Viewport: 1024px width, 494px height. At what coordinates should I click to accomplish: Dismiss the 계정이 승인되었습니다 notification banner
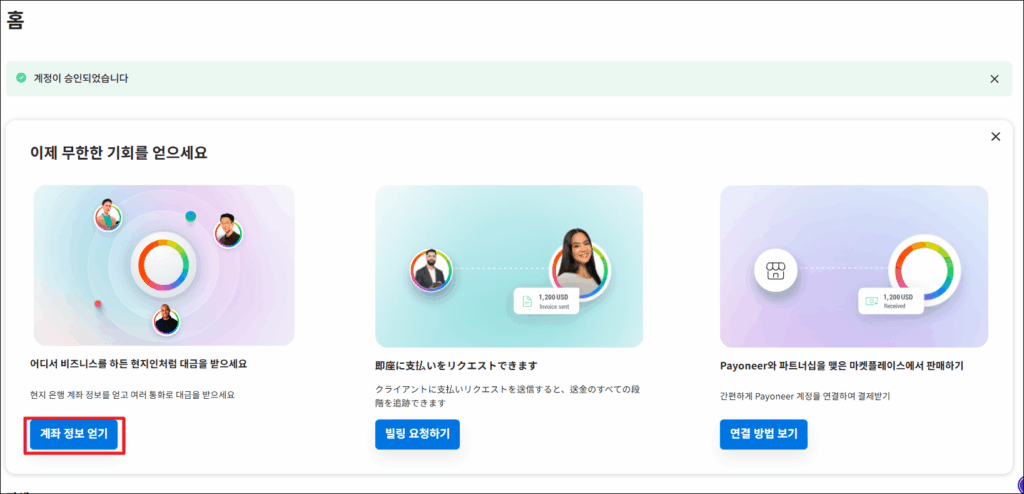tap(994, 79)
